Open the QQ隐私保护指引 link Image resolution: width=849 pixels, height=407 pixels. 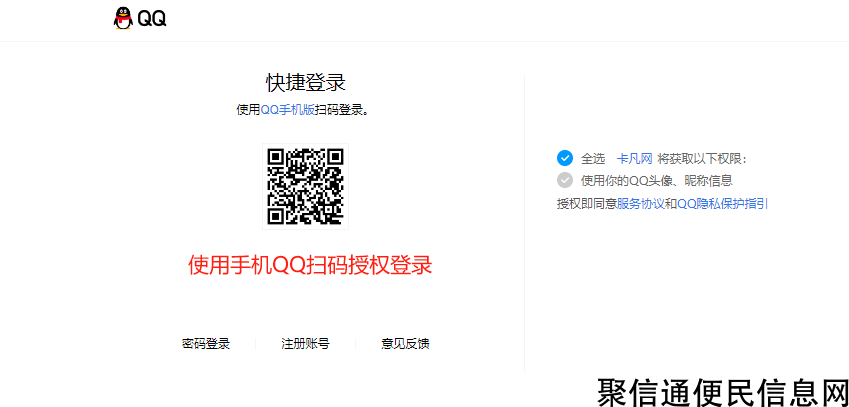pyautogui.click(x=723, y=204)
